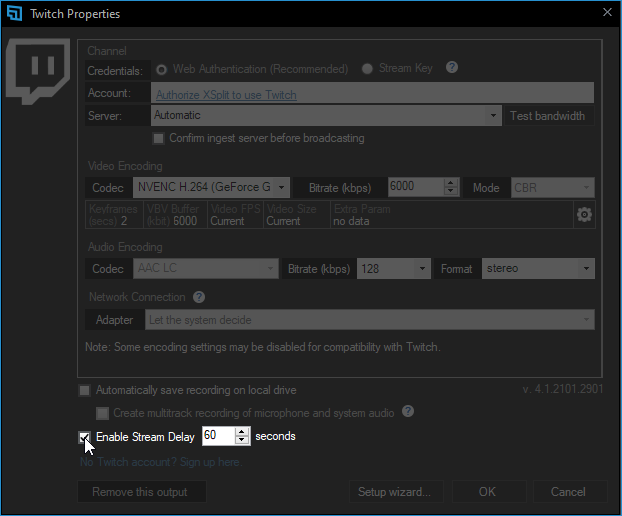The image size is (622, 516).
Task: Select Web Authentication radio button
Action: (x=161, y=70)
